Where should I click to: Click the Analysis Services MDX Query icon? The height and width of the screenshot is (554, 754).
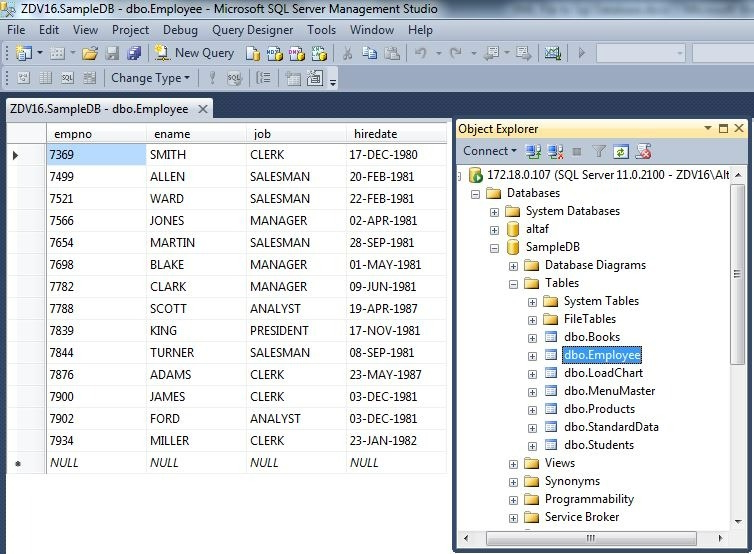point(275,53)
